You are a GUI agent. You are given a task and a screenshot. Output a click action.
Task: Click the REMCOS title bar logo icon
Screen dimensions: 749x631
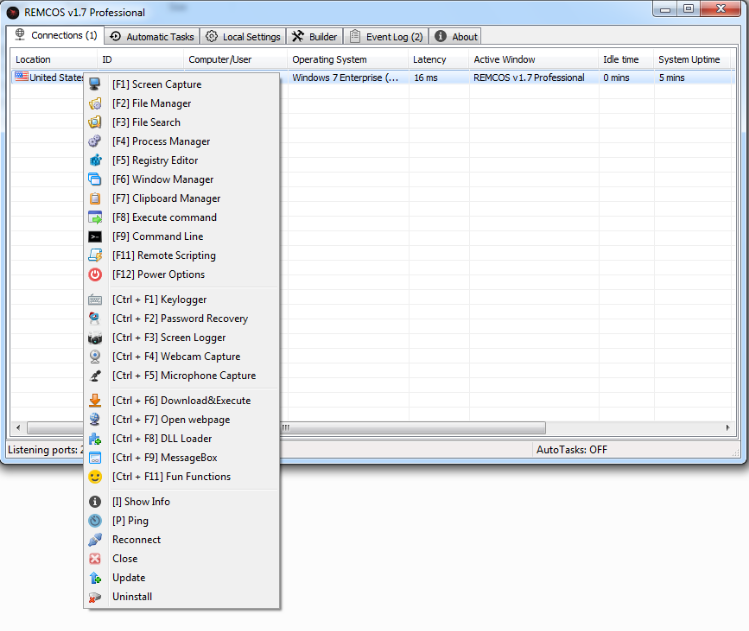(13, 12)
